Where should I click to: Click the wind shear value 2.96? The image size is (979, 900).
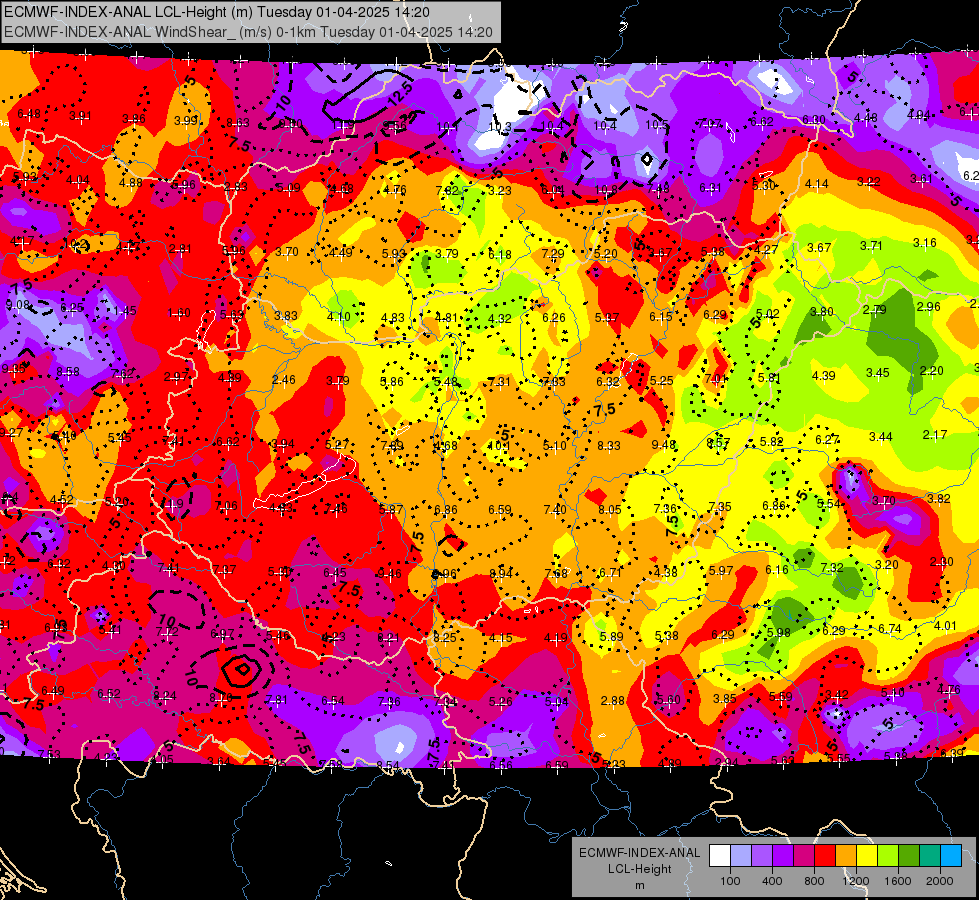928,307
